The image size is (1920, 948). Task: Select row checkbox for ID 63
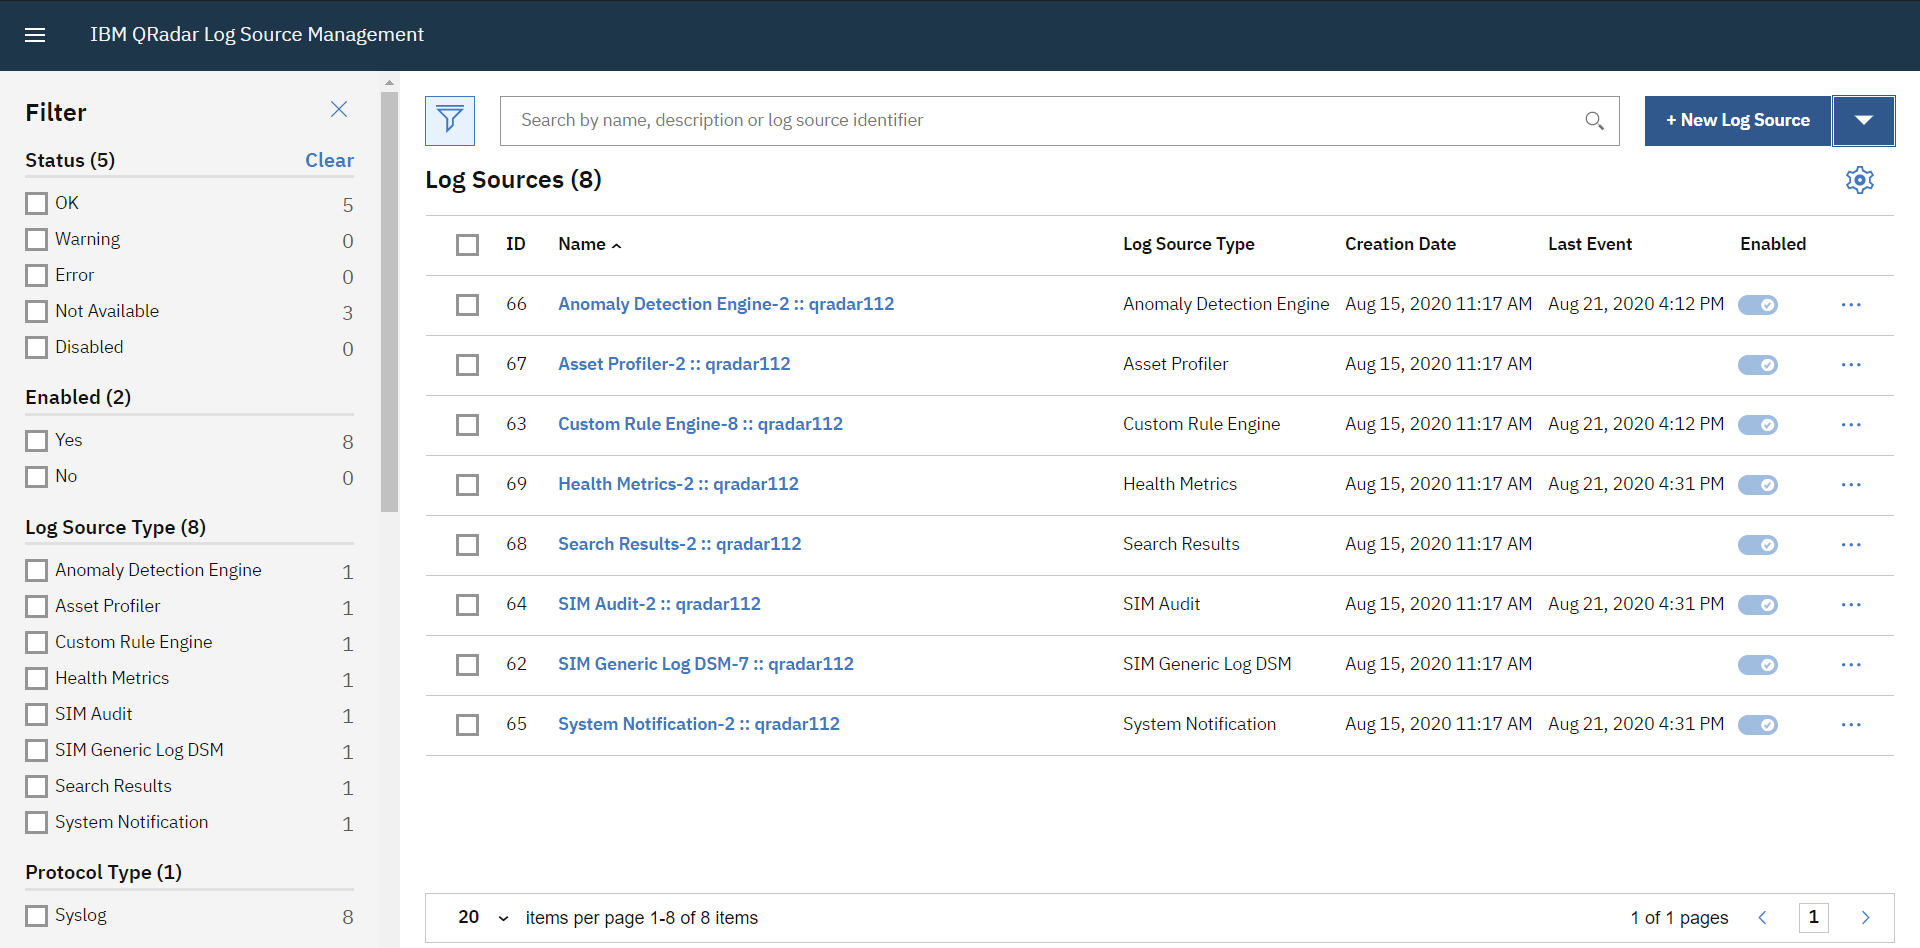[x=467, y=425]
